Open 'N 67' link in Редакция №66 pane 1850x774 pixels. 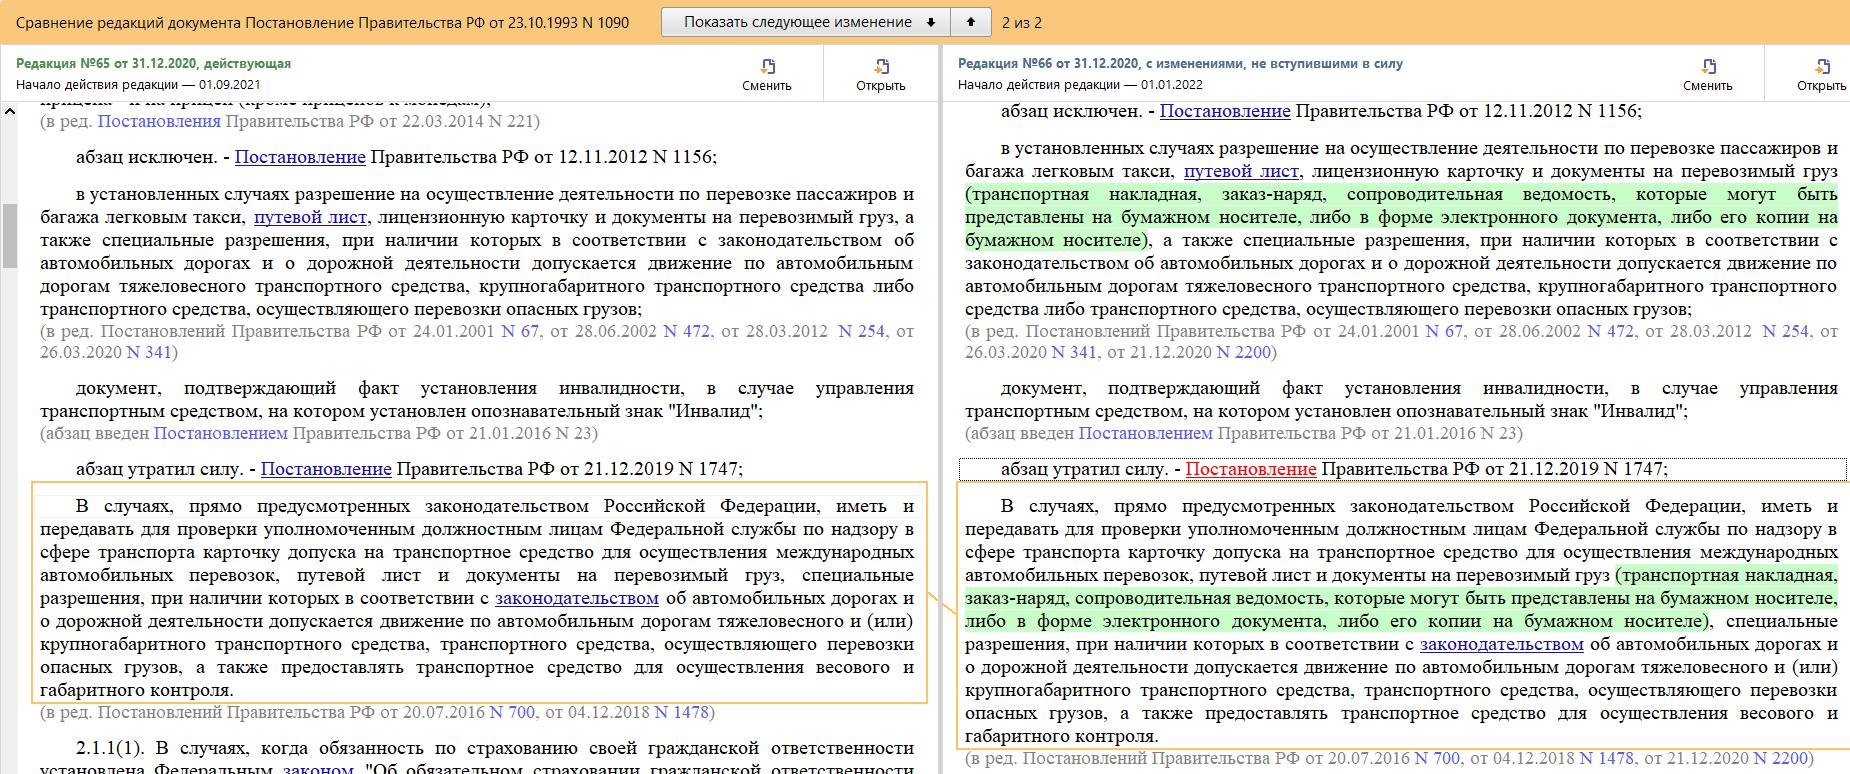tap(1444, 331)
